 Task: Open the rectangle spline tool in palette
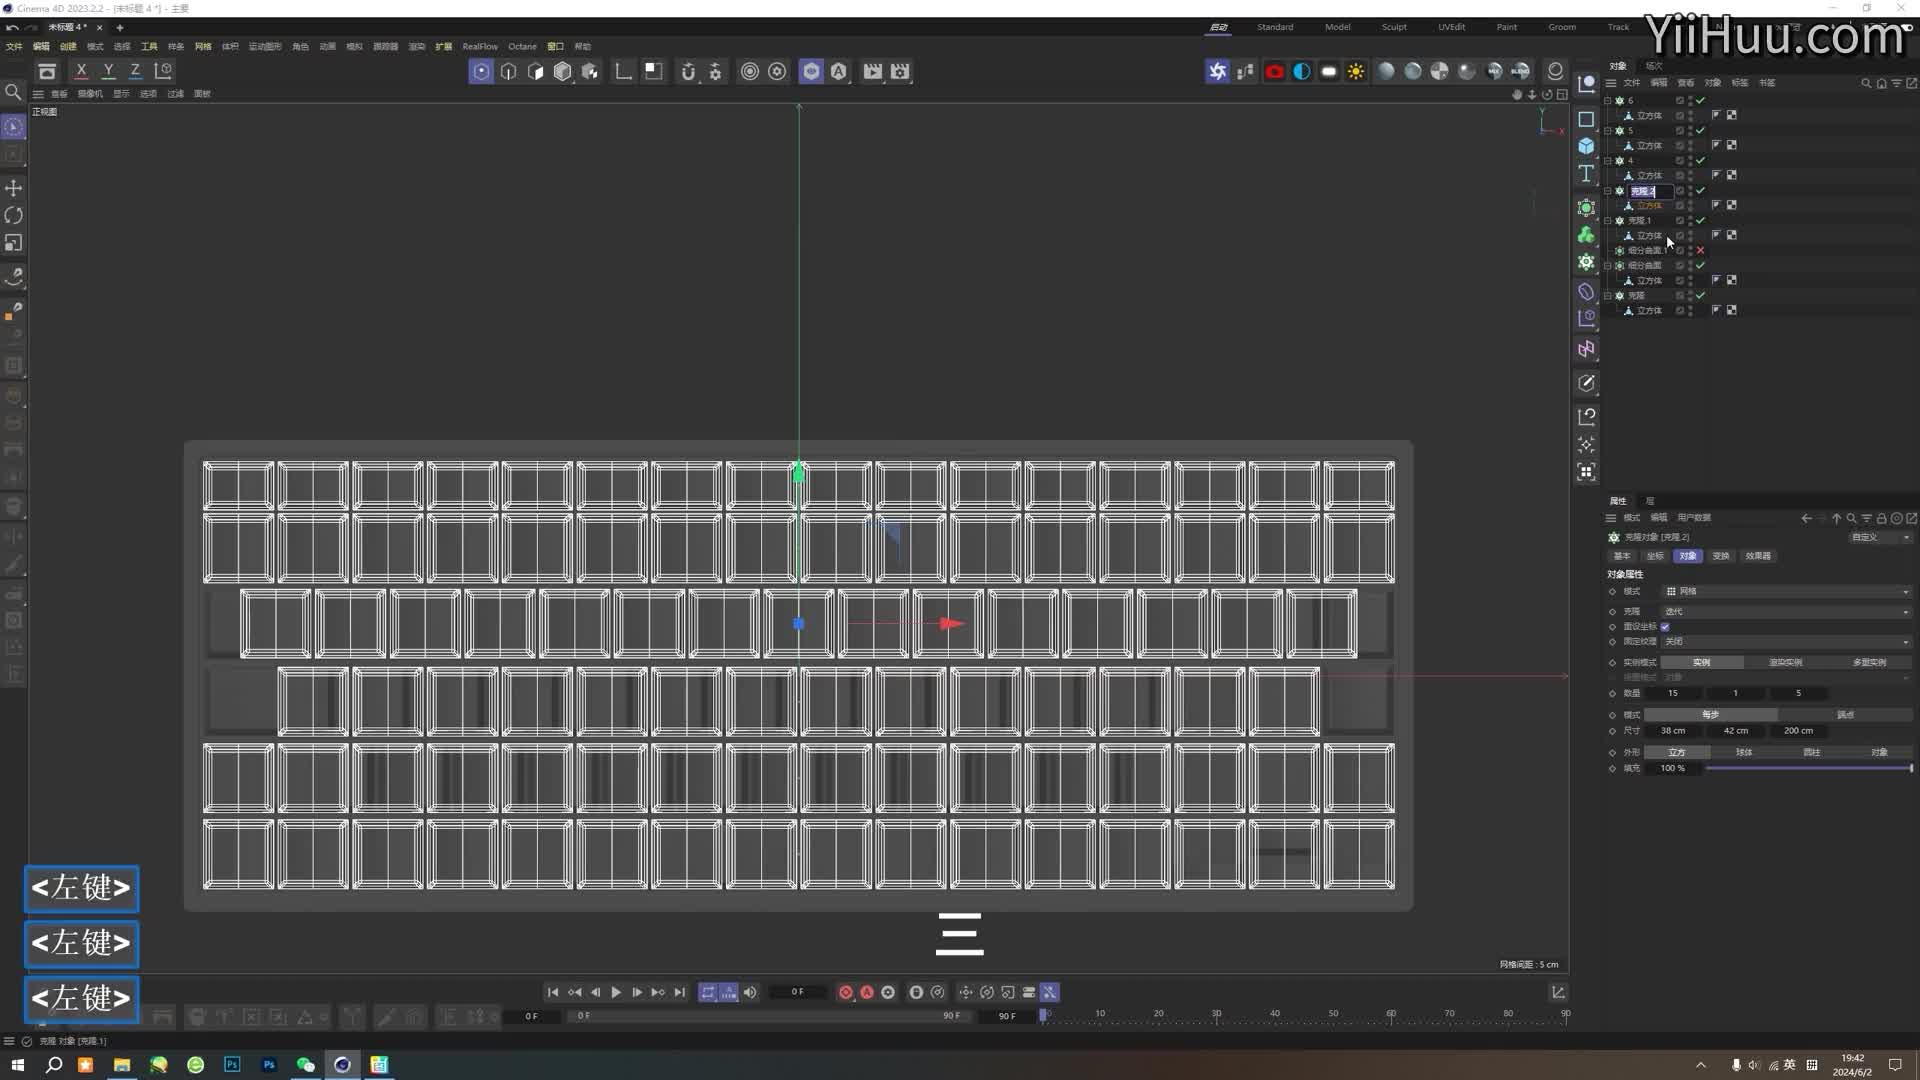coord(1586,119)
